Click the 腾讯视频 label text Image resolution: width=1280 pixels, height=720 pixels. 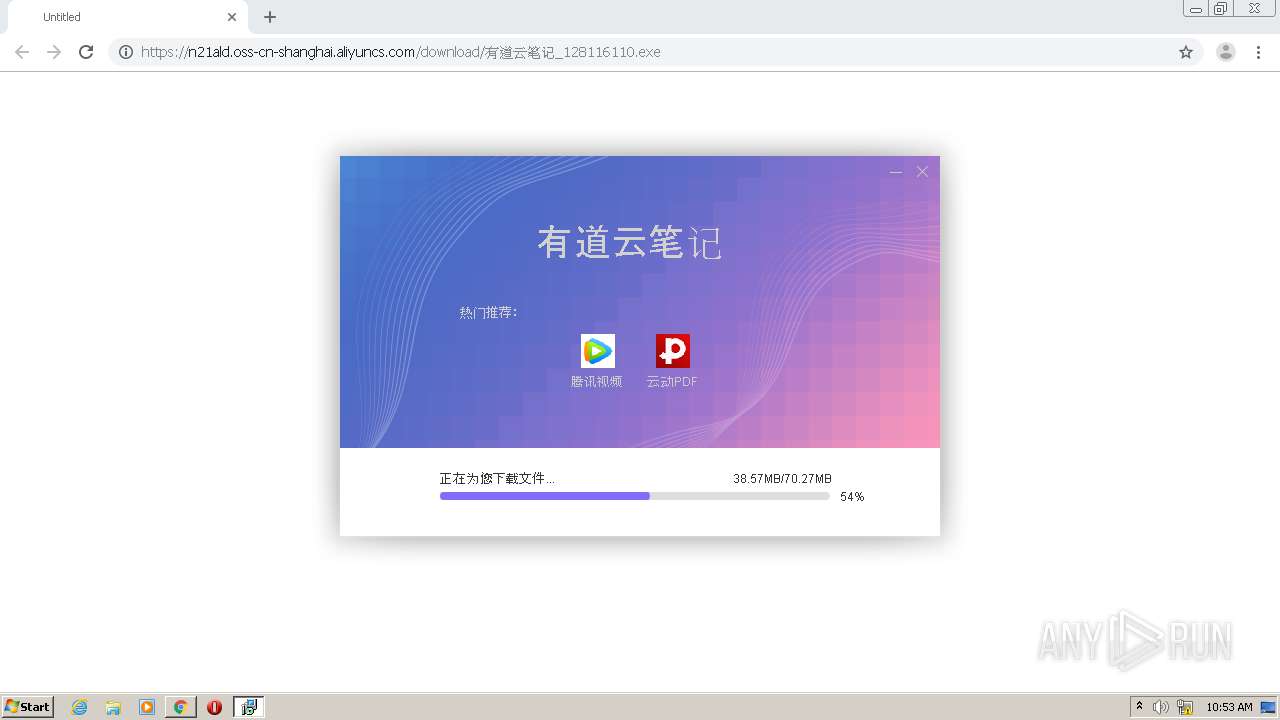click(597, 382)
